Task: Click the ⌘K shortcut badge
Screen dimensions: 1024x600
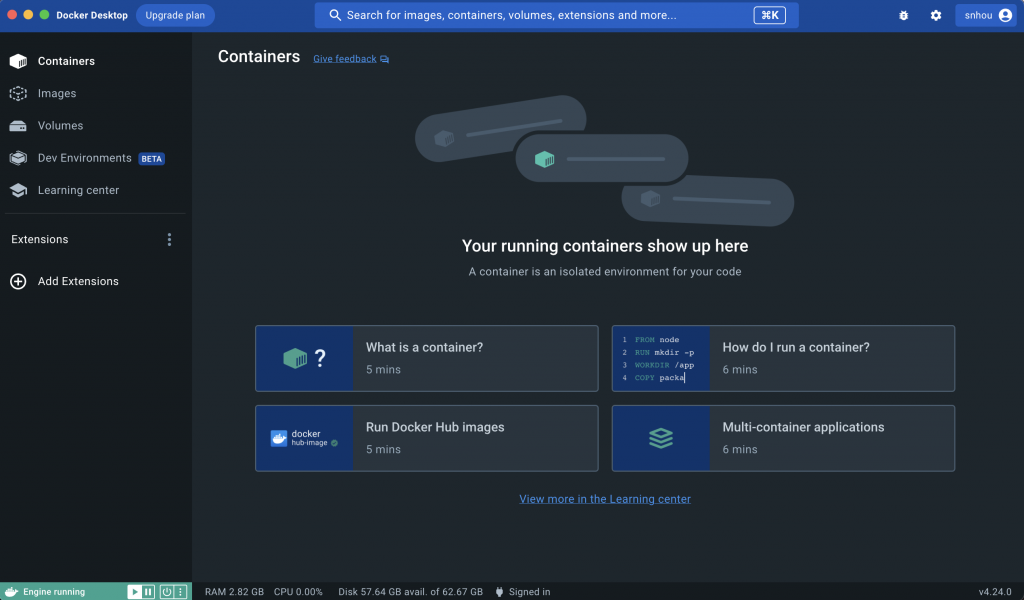Action: pos(769,15)
